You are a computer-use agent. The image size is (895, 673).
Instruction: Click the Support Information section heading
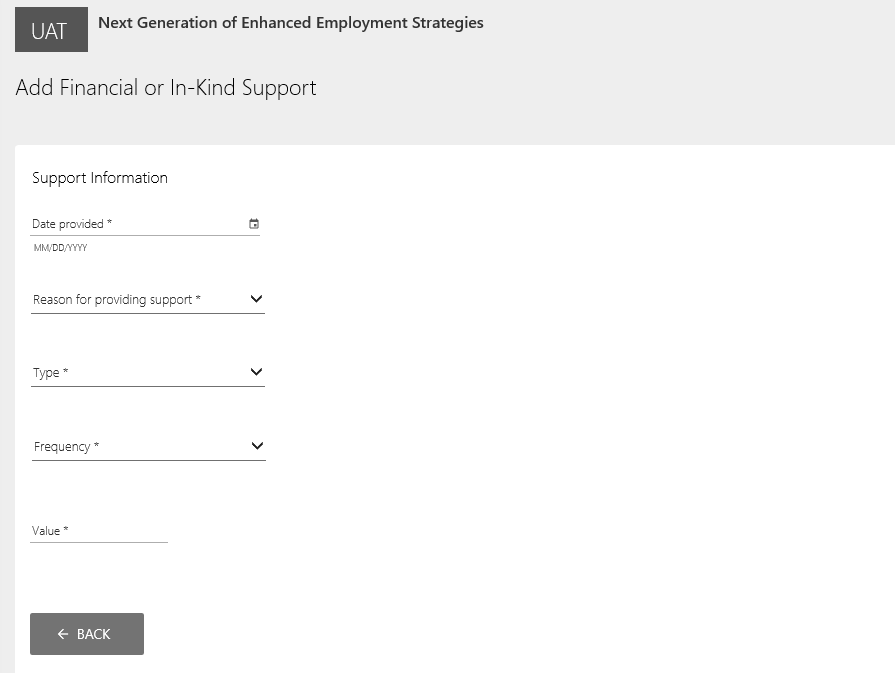tap(100, 178)
